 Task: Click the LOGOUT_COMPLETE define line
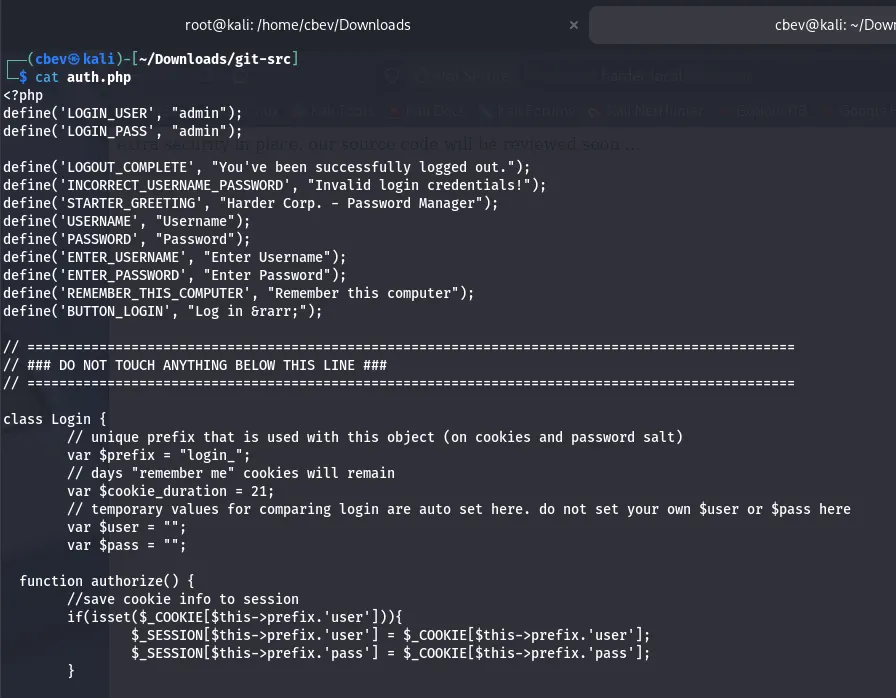point(267,167)
